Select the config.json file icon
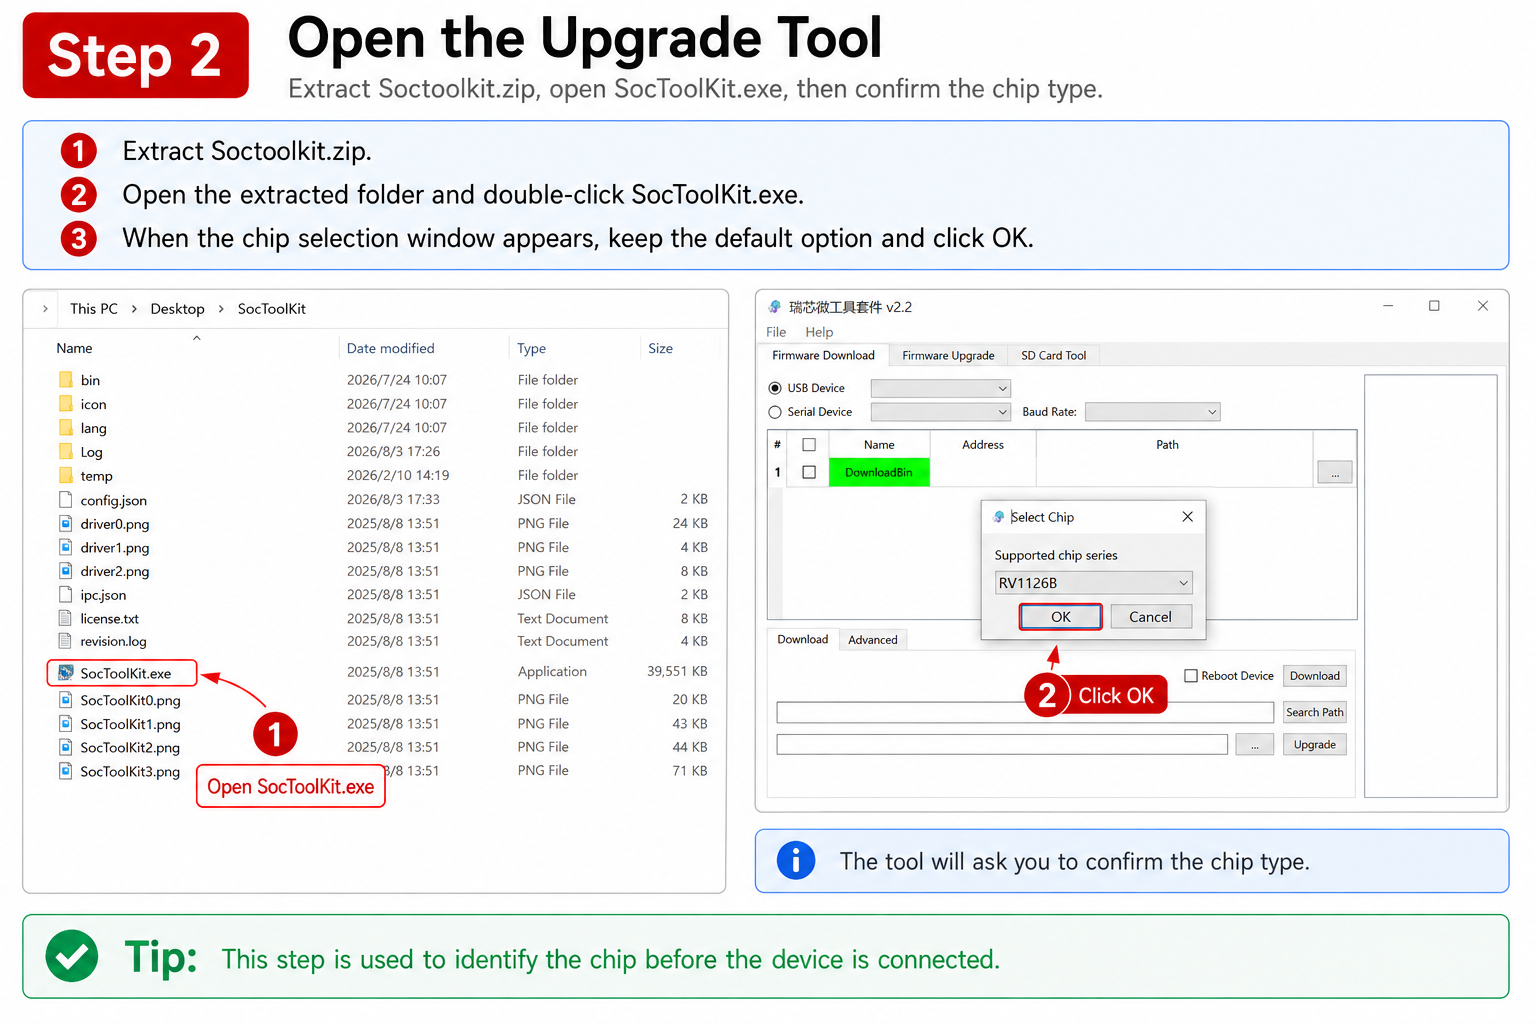This screenshot has height=1024, width=1536. click(x=66, y=500)
